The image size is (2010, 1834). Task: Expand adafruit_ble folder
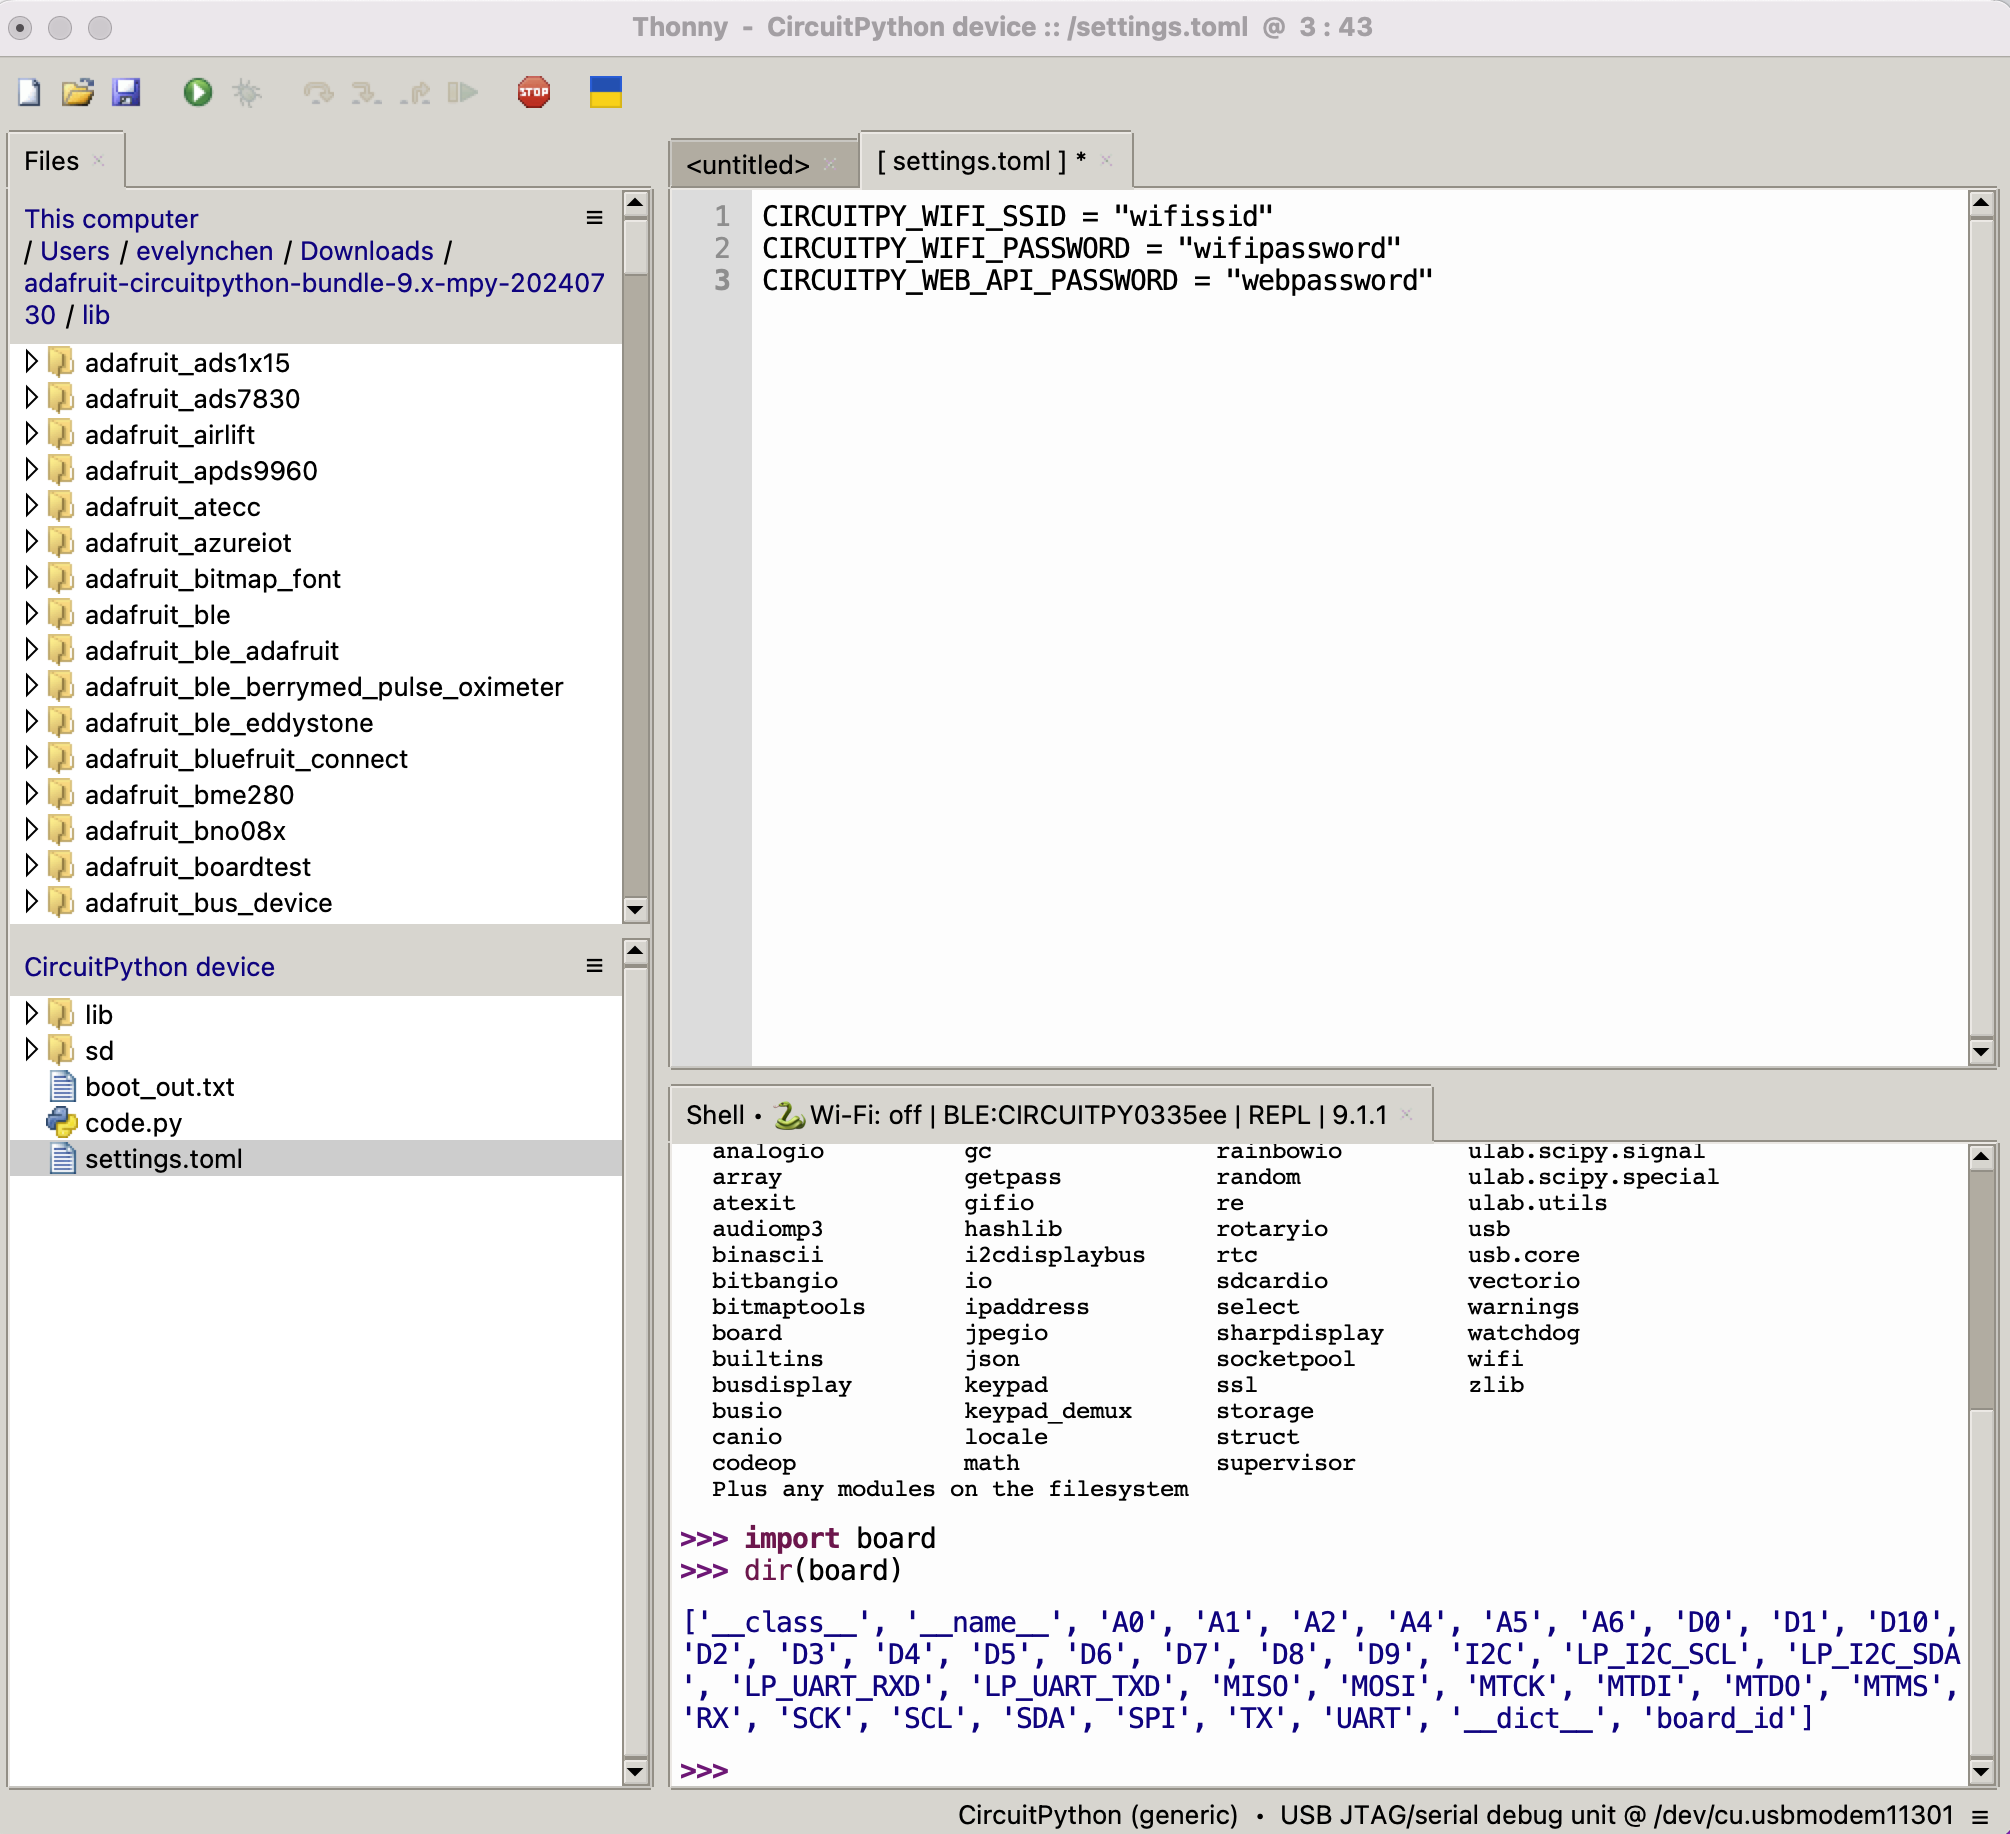31,614
